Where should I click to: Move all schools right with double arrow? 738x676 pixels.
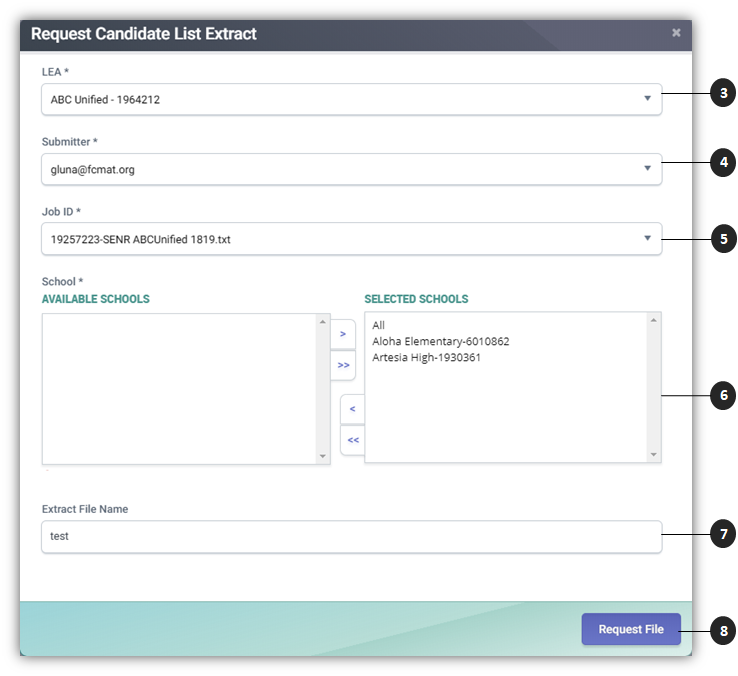pyautogui.click(x=343, y=366)
